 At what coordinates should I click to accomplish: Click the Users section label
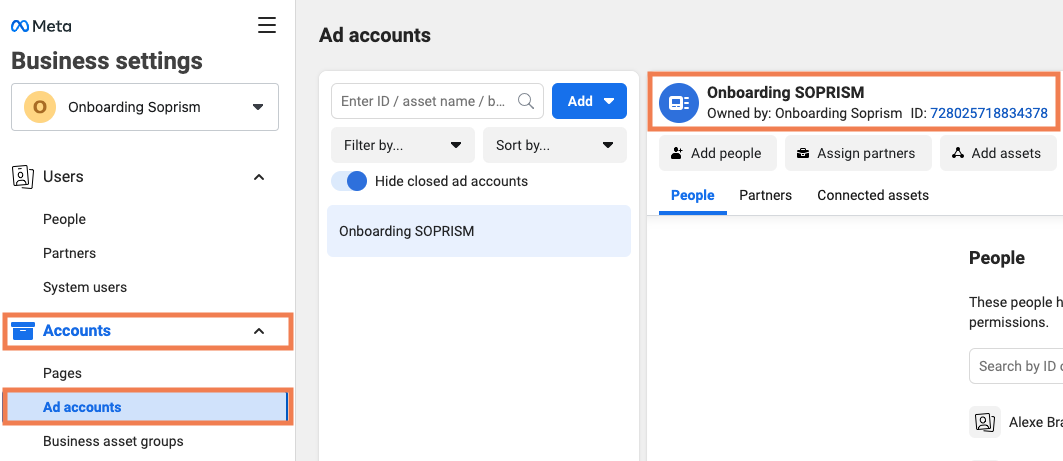pyautogui.click(x=63, y=177)
